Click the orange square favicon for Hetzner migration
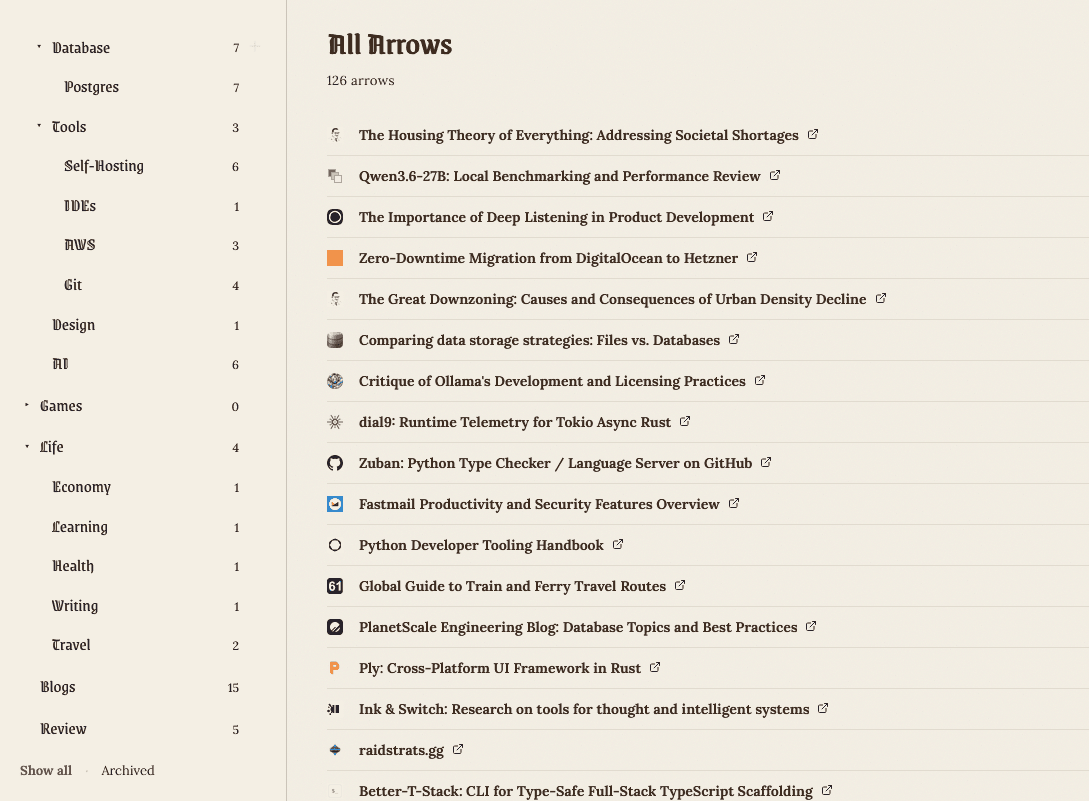1089x801 pixels. [x=335, y=258]
